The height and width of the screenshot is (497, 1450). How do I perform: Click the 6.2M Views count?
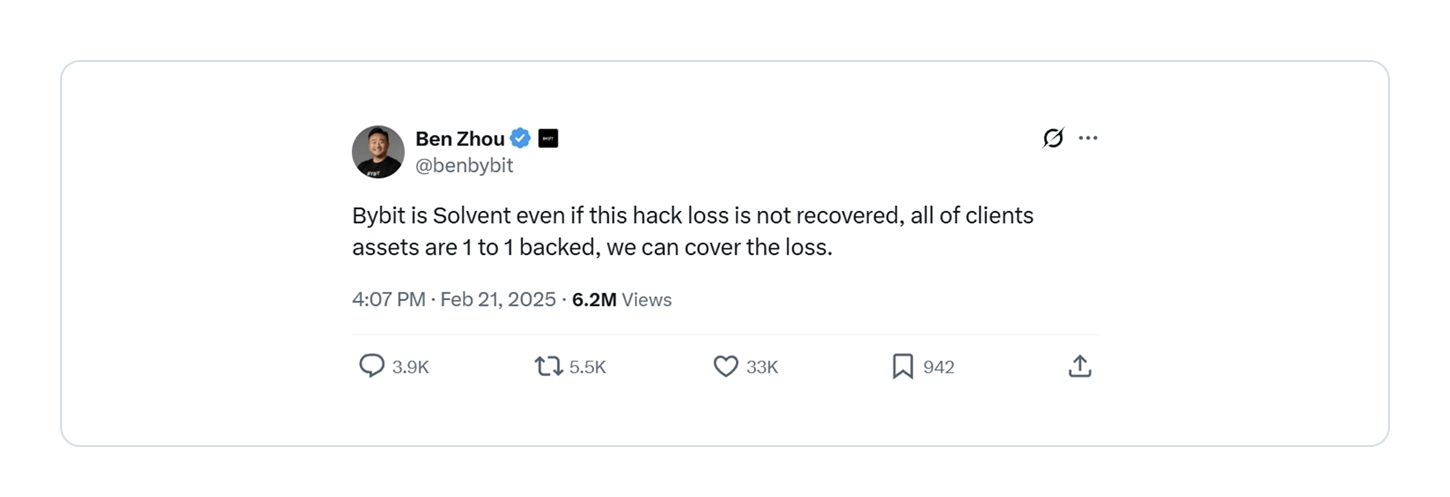tap(621, 299)
